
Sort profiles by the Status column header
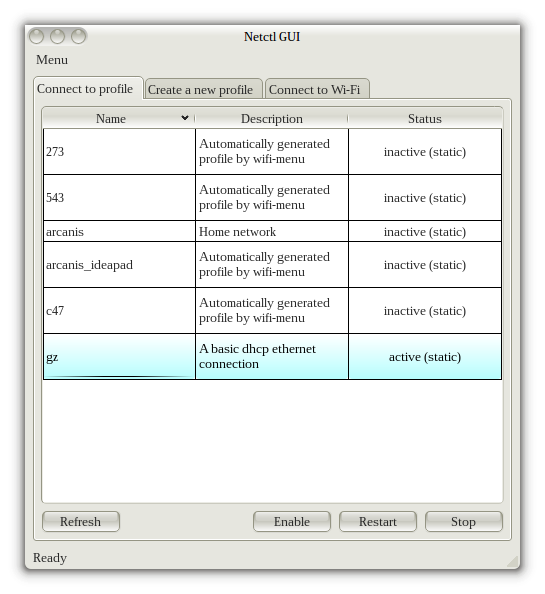pos(425,119)
